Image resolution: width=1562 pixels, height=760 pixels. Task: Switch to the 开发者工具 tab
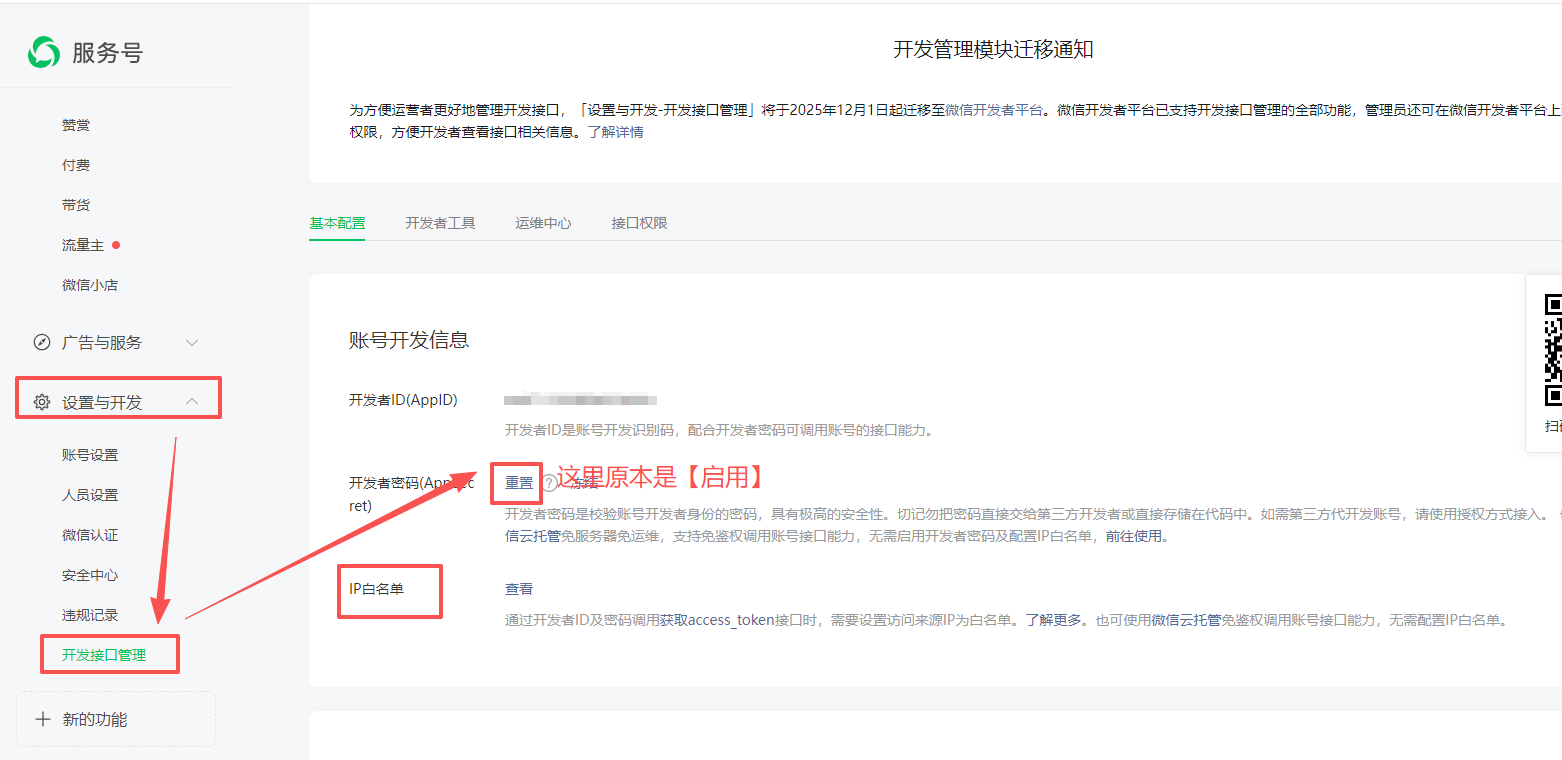(440, 223)
